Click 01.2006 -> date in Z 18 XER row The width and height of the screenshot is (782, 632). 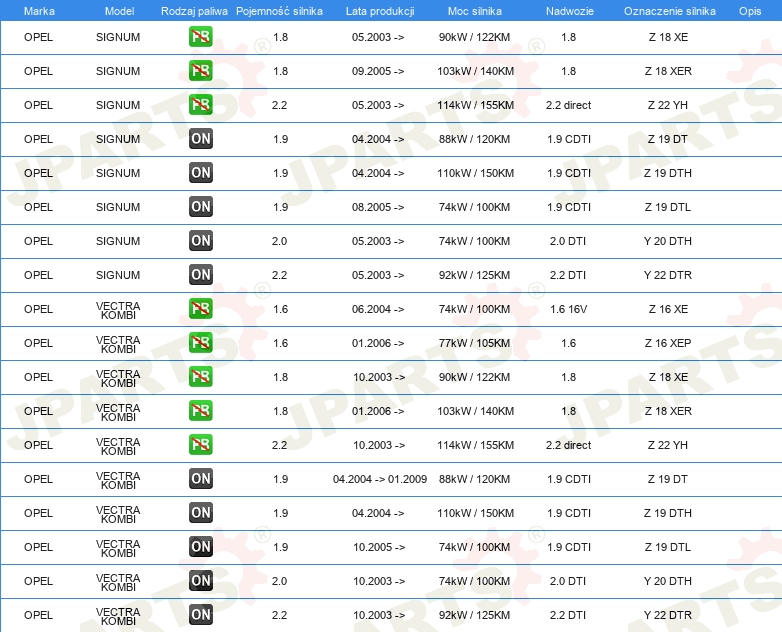click(378, 411)
